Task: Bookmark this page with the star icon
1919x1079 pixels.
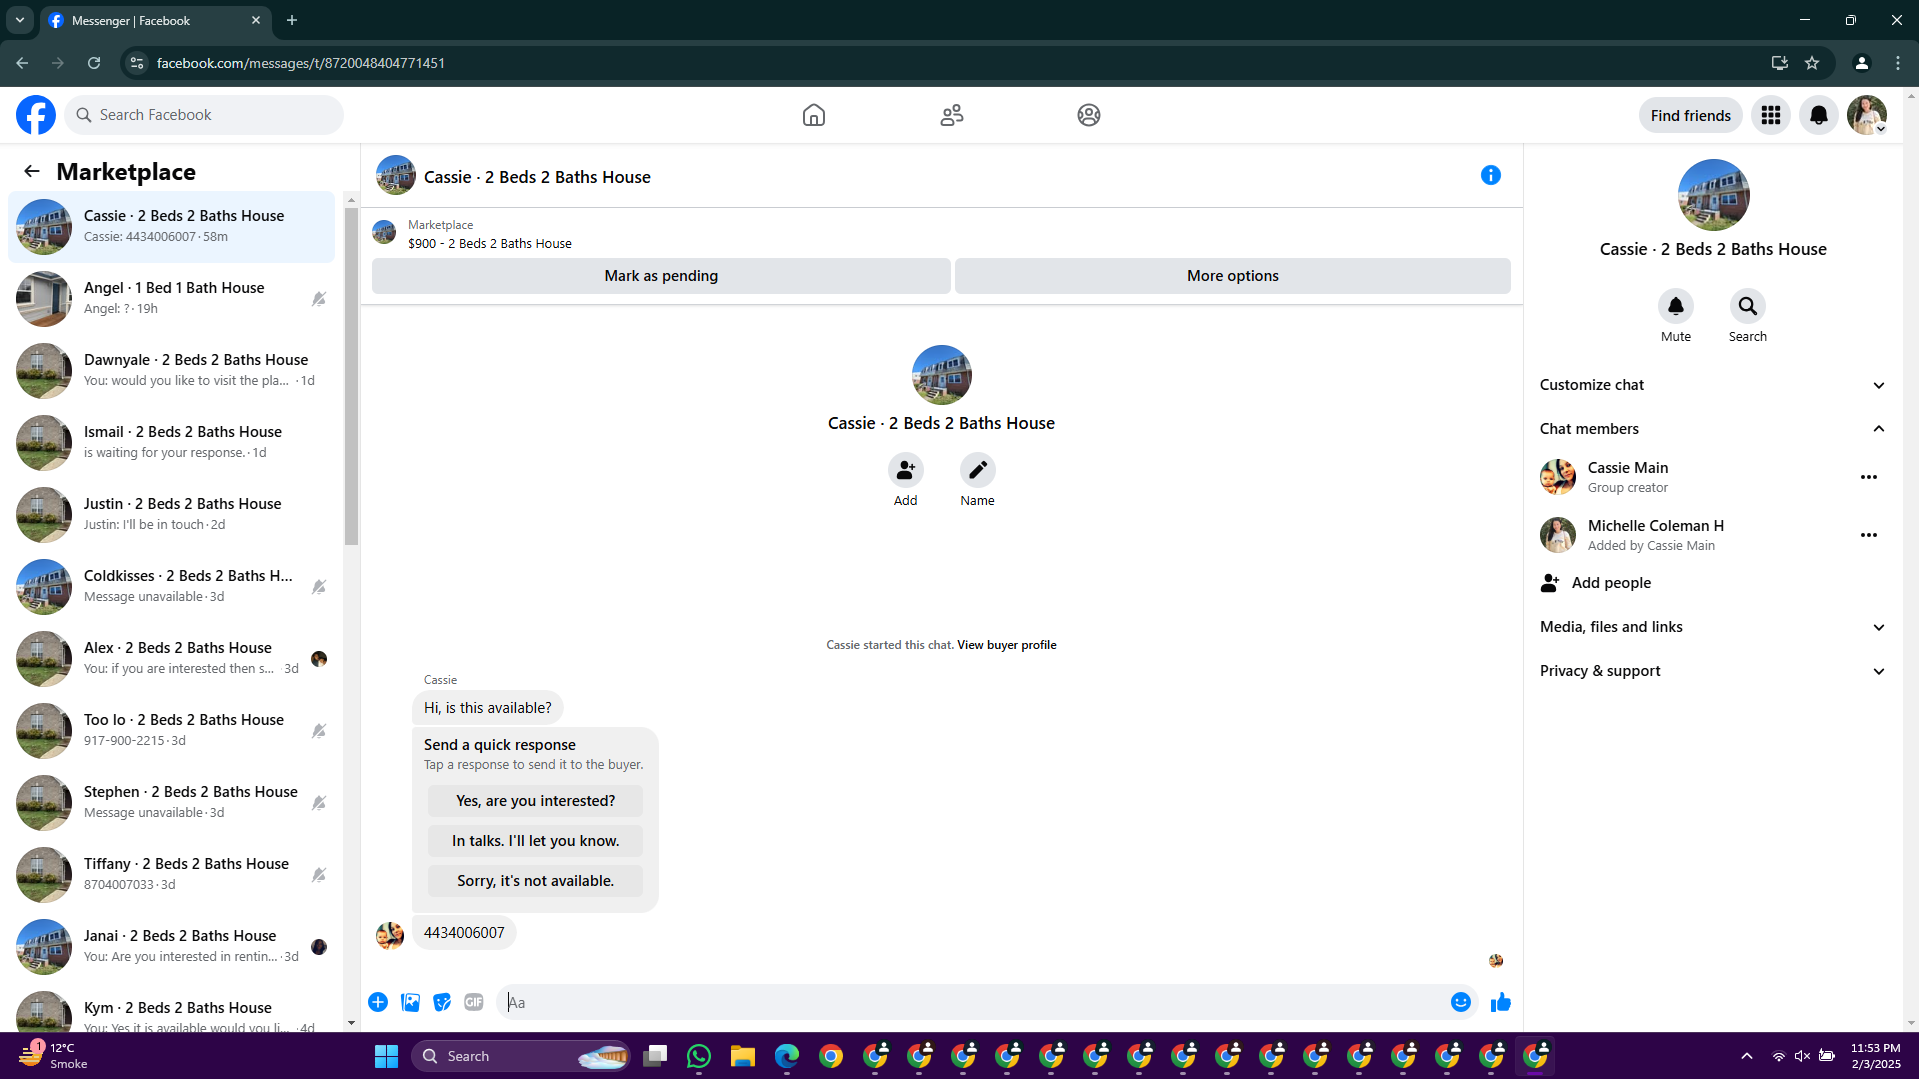Action: (x=1812, y=63)
